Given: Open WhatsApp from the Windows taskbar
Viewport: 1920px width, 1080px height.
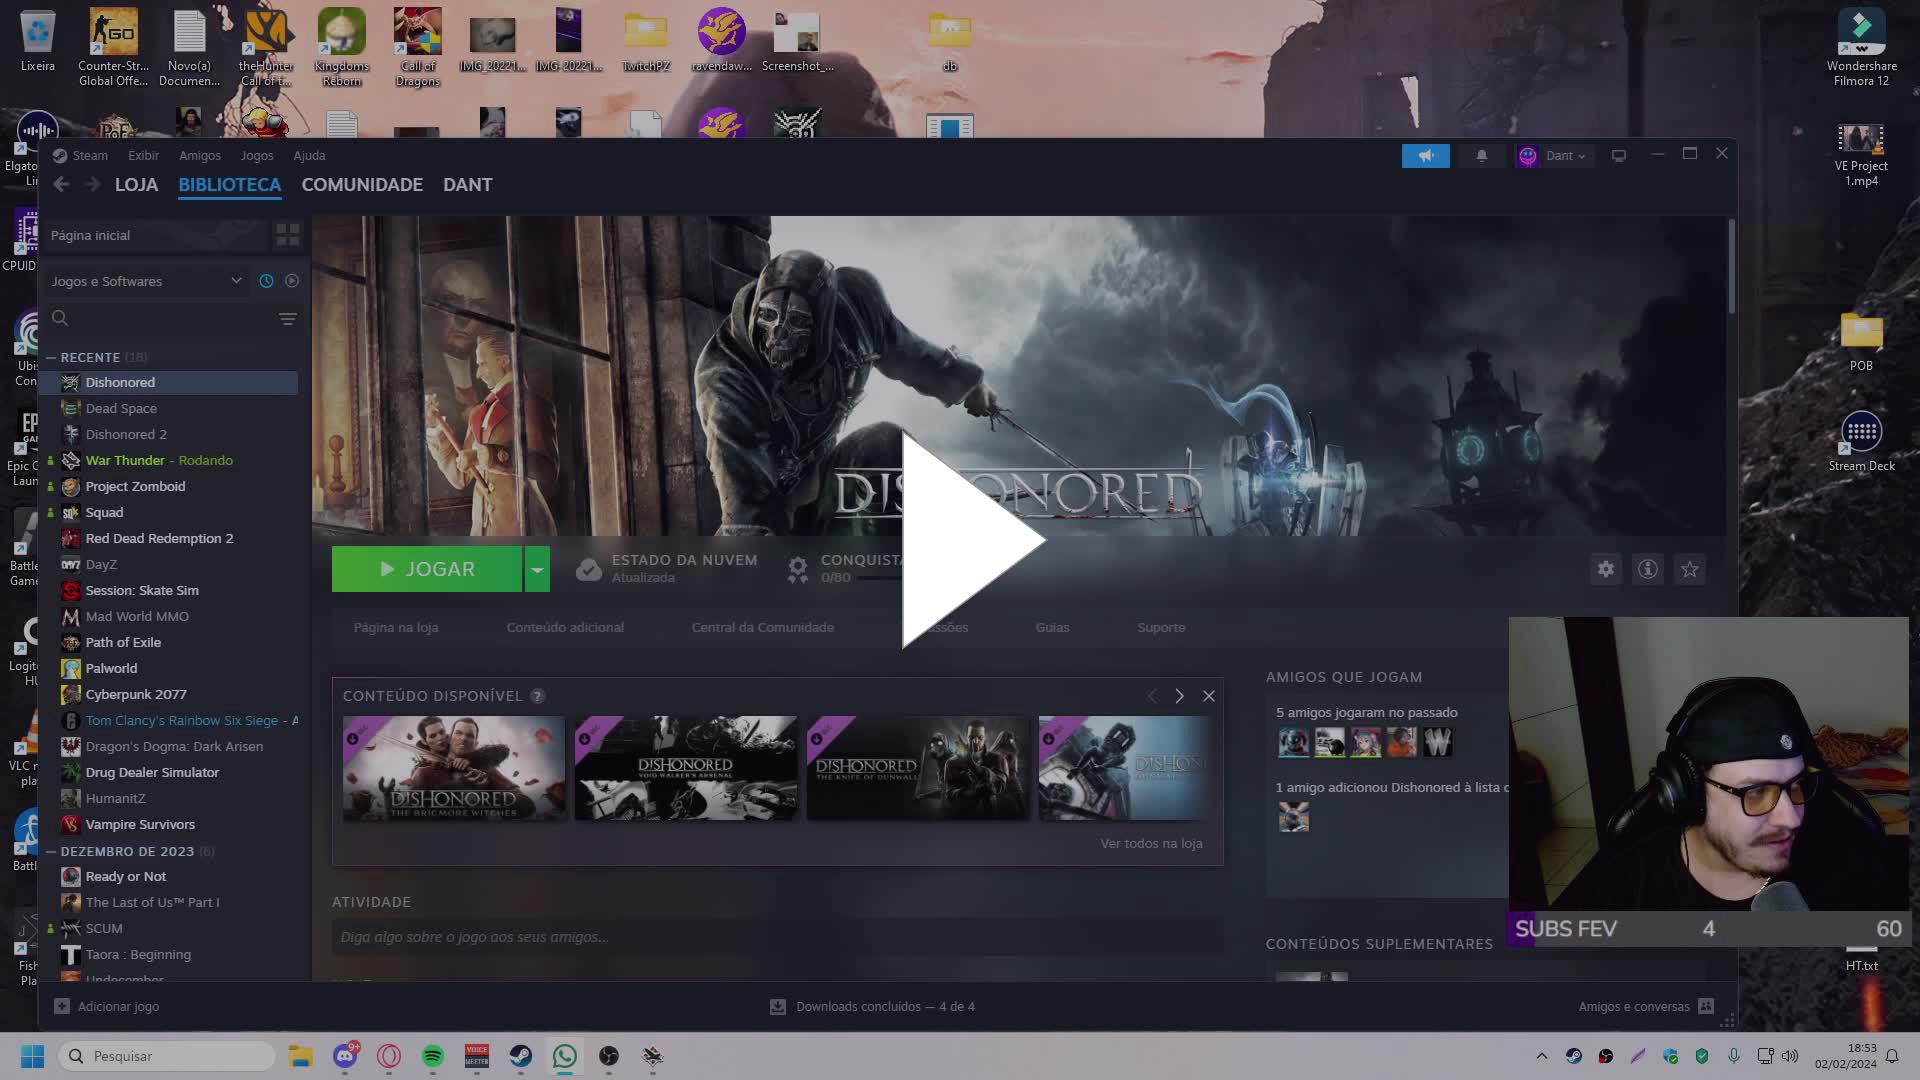Looking at the screenshot, I should point(565,1056).
